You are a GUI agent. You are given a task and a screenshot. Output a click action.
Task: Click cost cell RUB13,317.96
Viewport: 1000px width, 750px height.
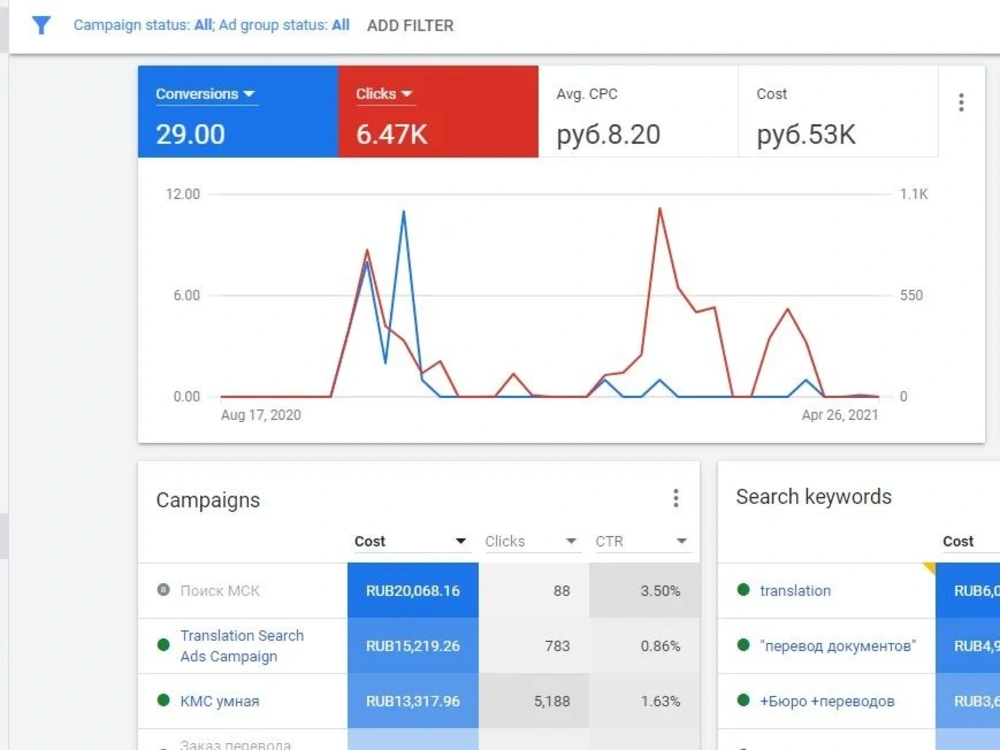coord(413,701)
